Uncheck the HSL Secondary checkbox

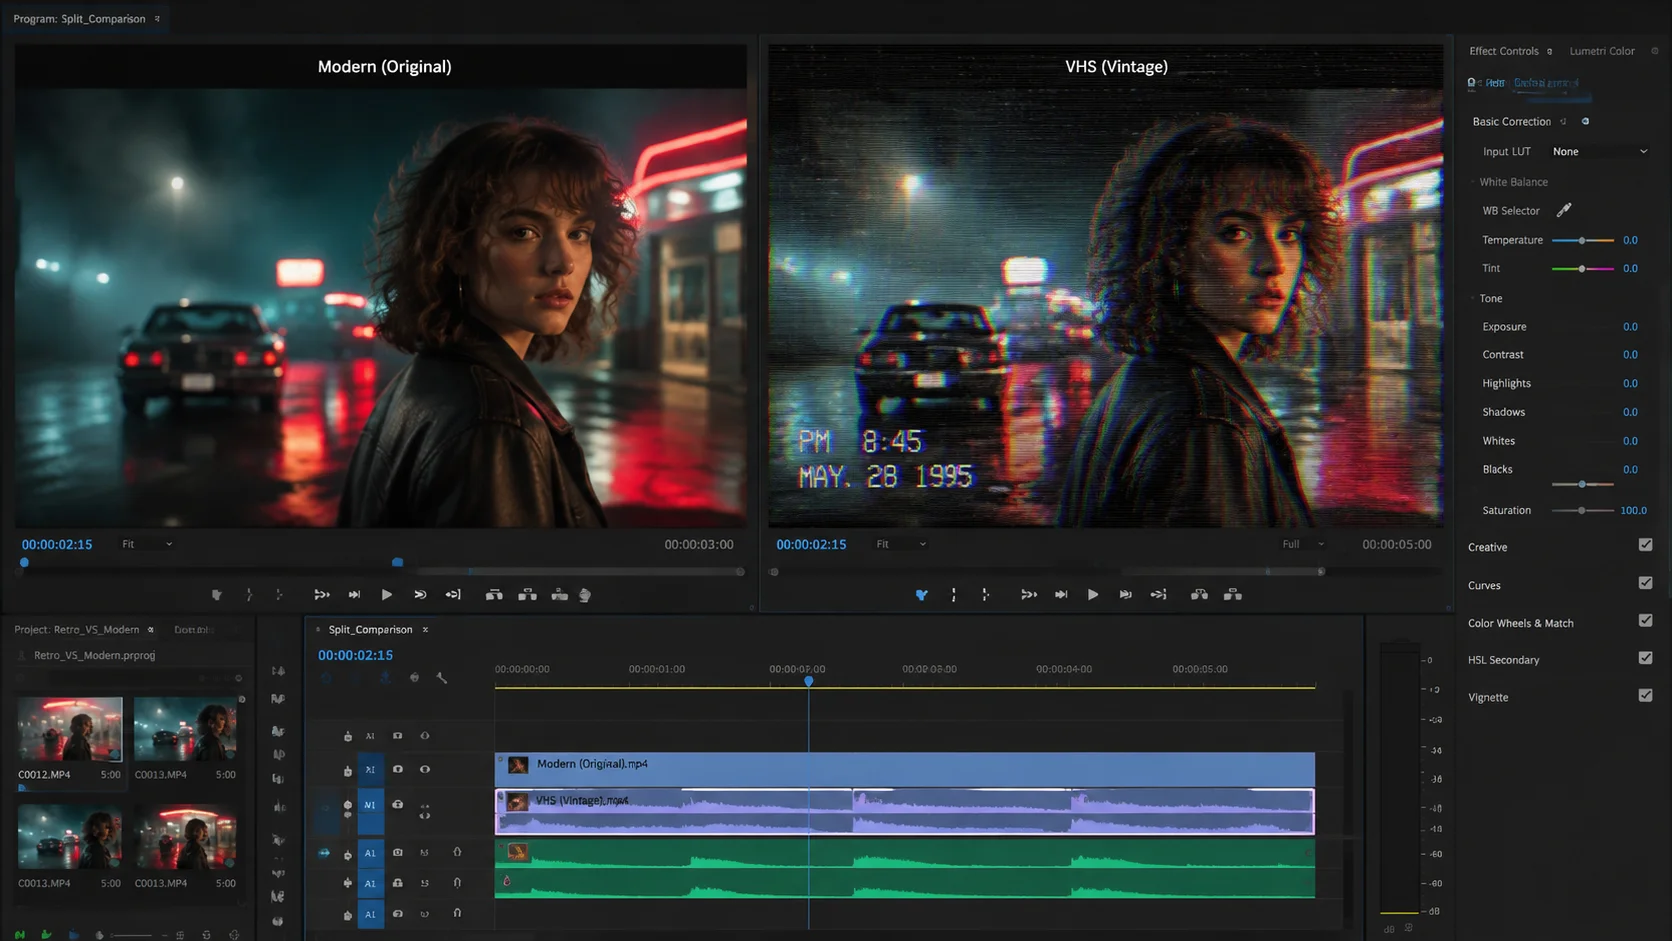(x=1645, y=658)
